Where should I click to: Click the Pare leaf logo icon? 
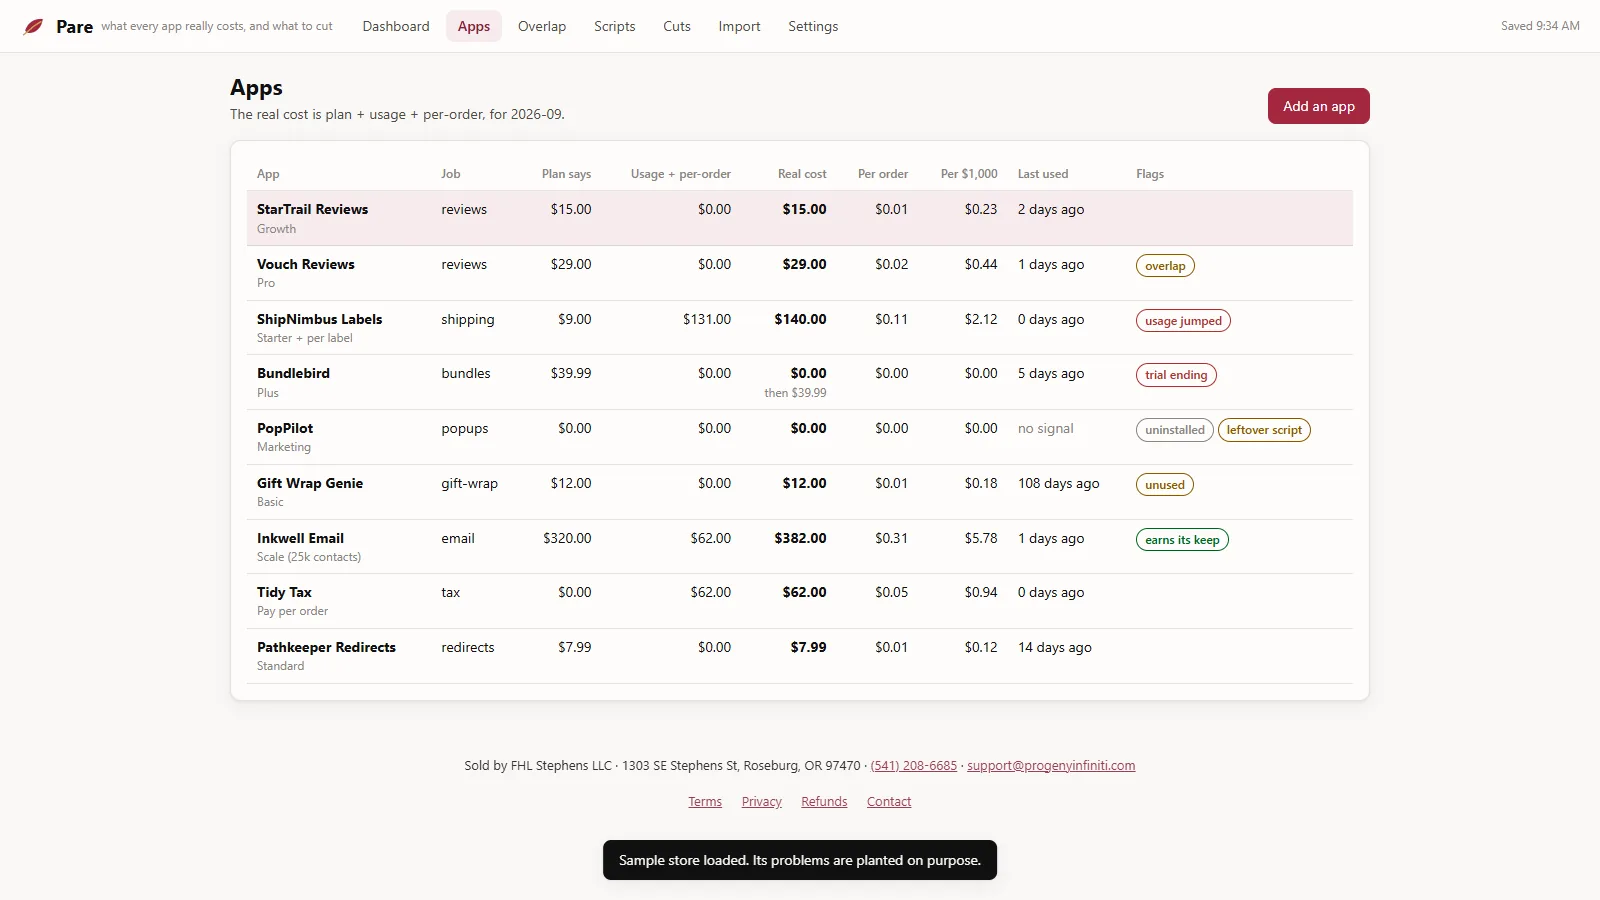(x=33, y=26)
